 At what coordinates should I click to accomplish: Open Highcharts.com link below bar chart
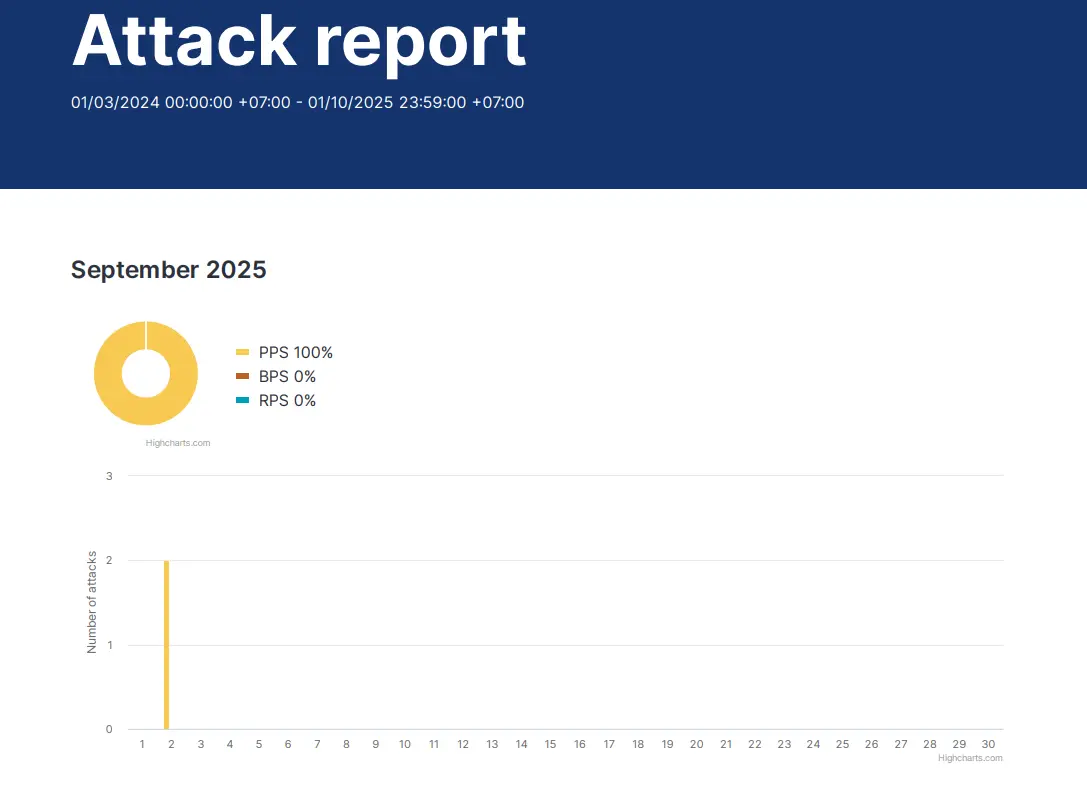[970, 758]
